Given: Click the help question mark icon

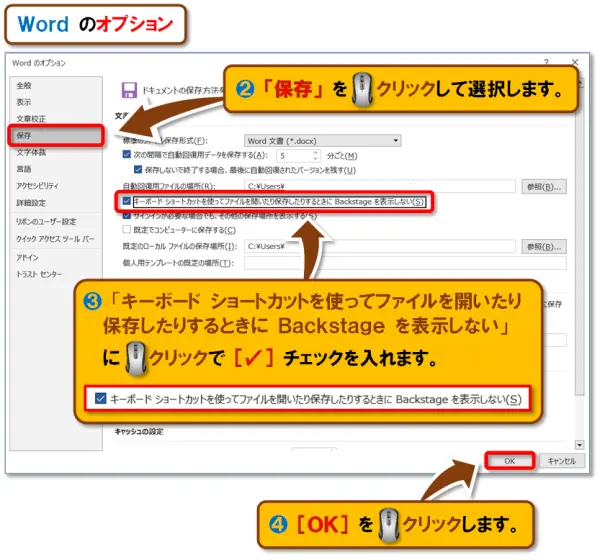Looking at the screenshot, I should click(x=546, y=62).
